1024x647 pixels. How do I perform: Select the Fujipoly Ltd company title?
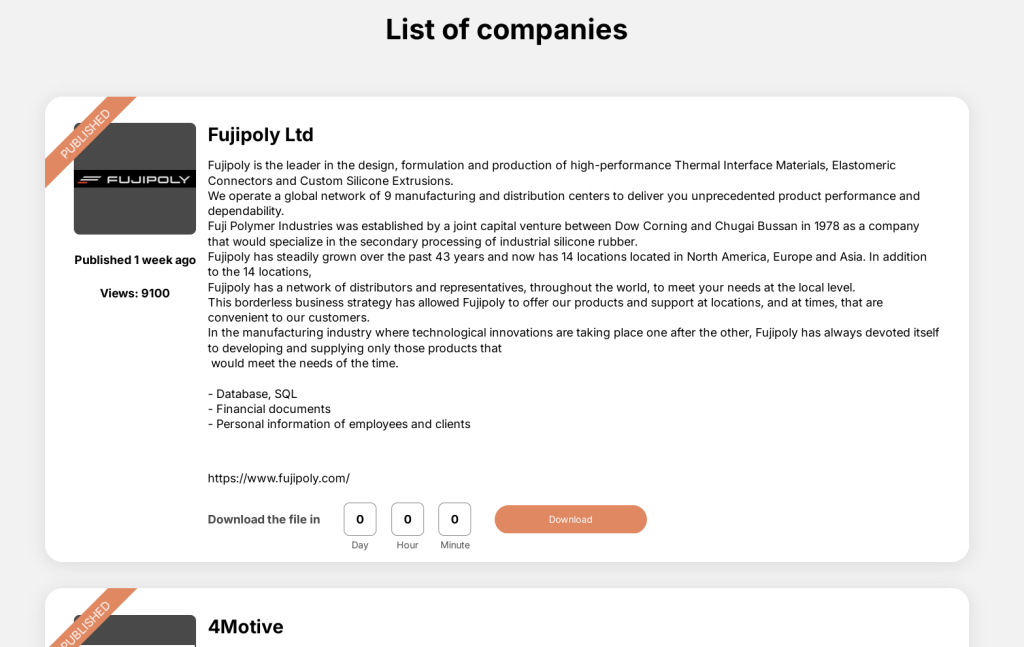(261, 134)
